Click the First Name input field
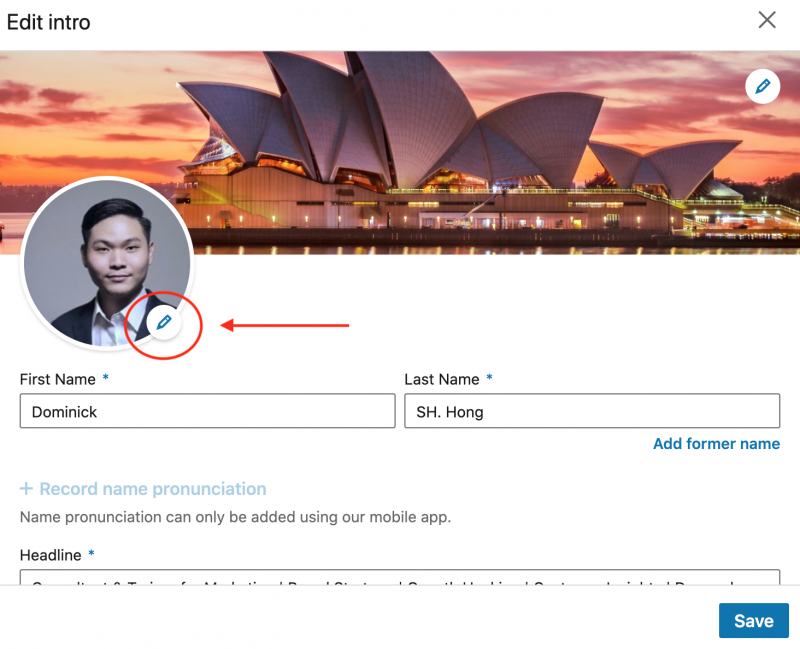This screenshot has height=649, width=800. point(208,411)
